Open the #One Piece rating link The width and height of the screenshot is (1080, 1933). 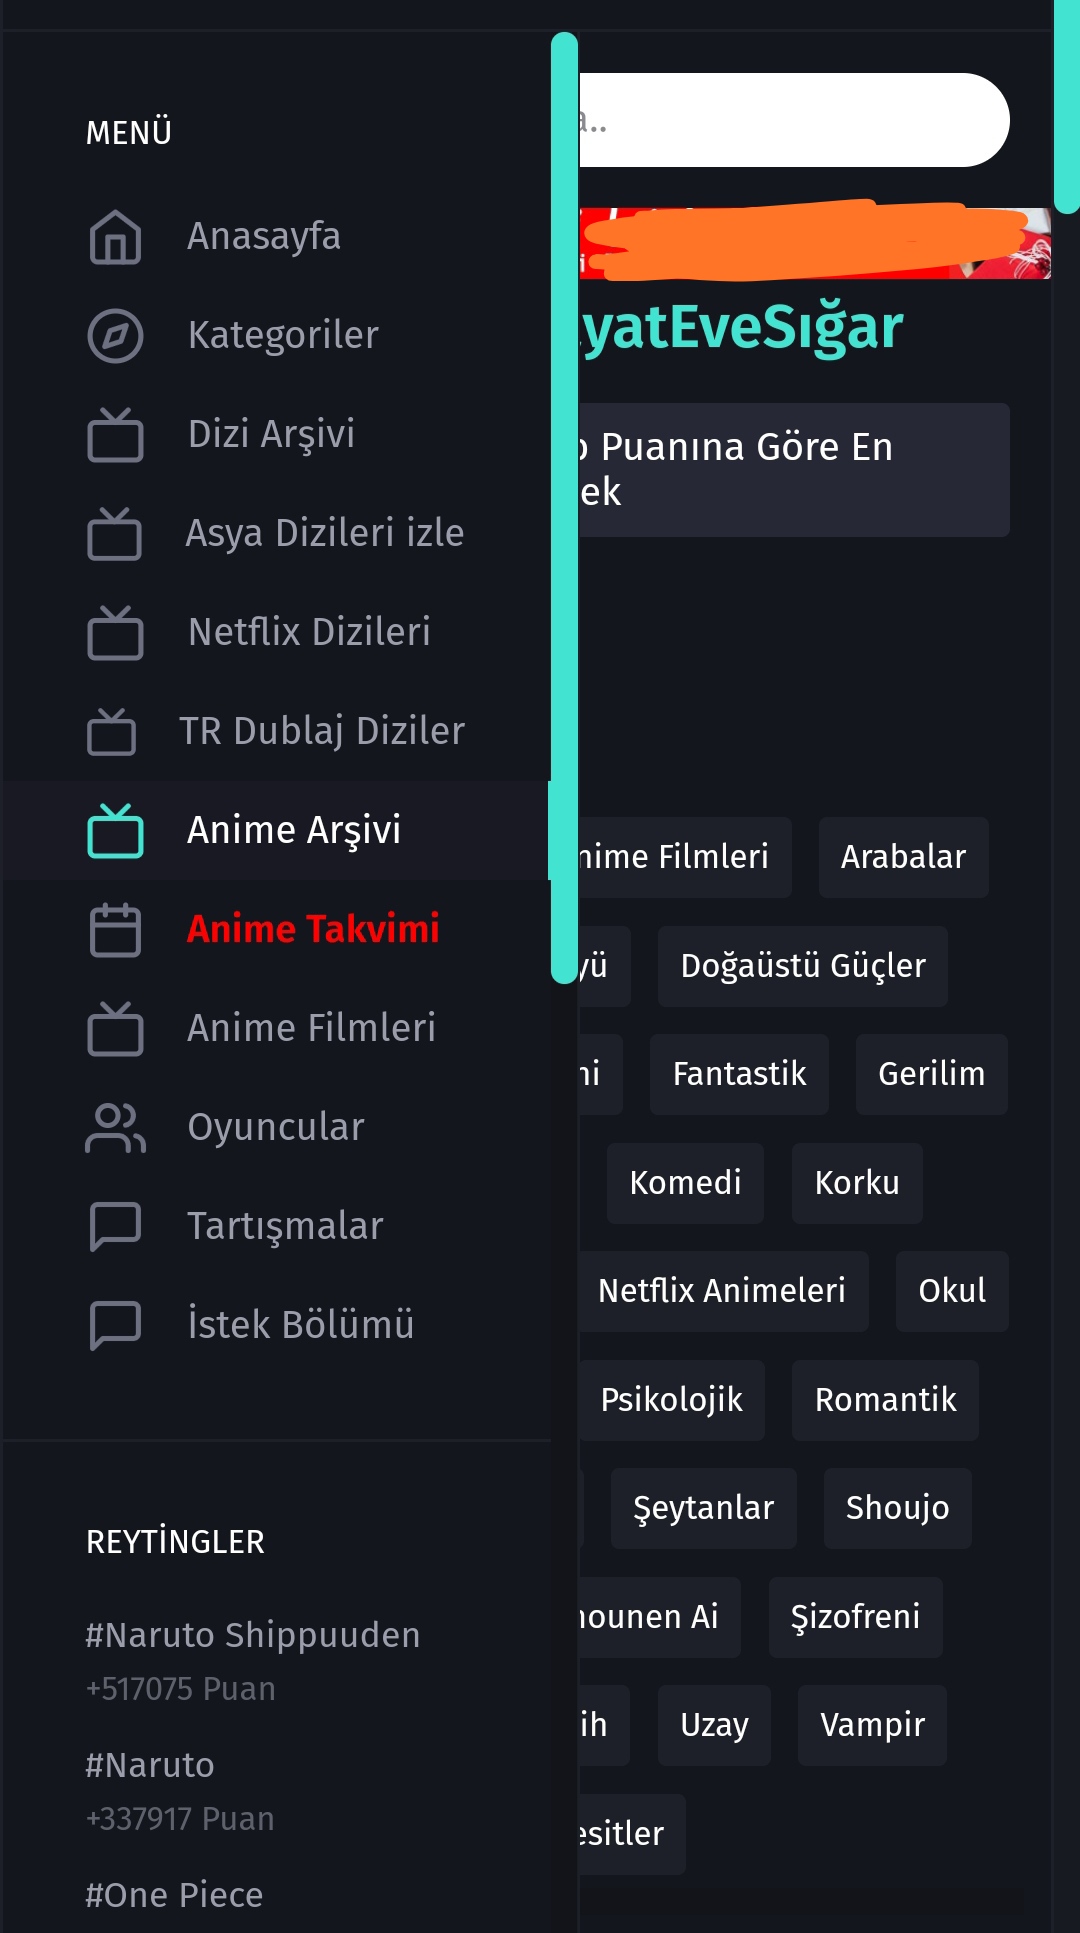tap(174, 1895)
